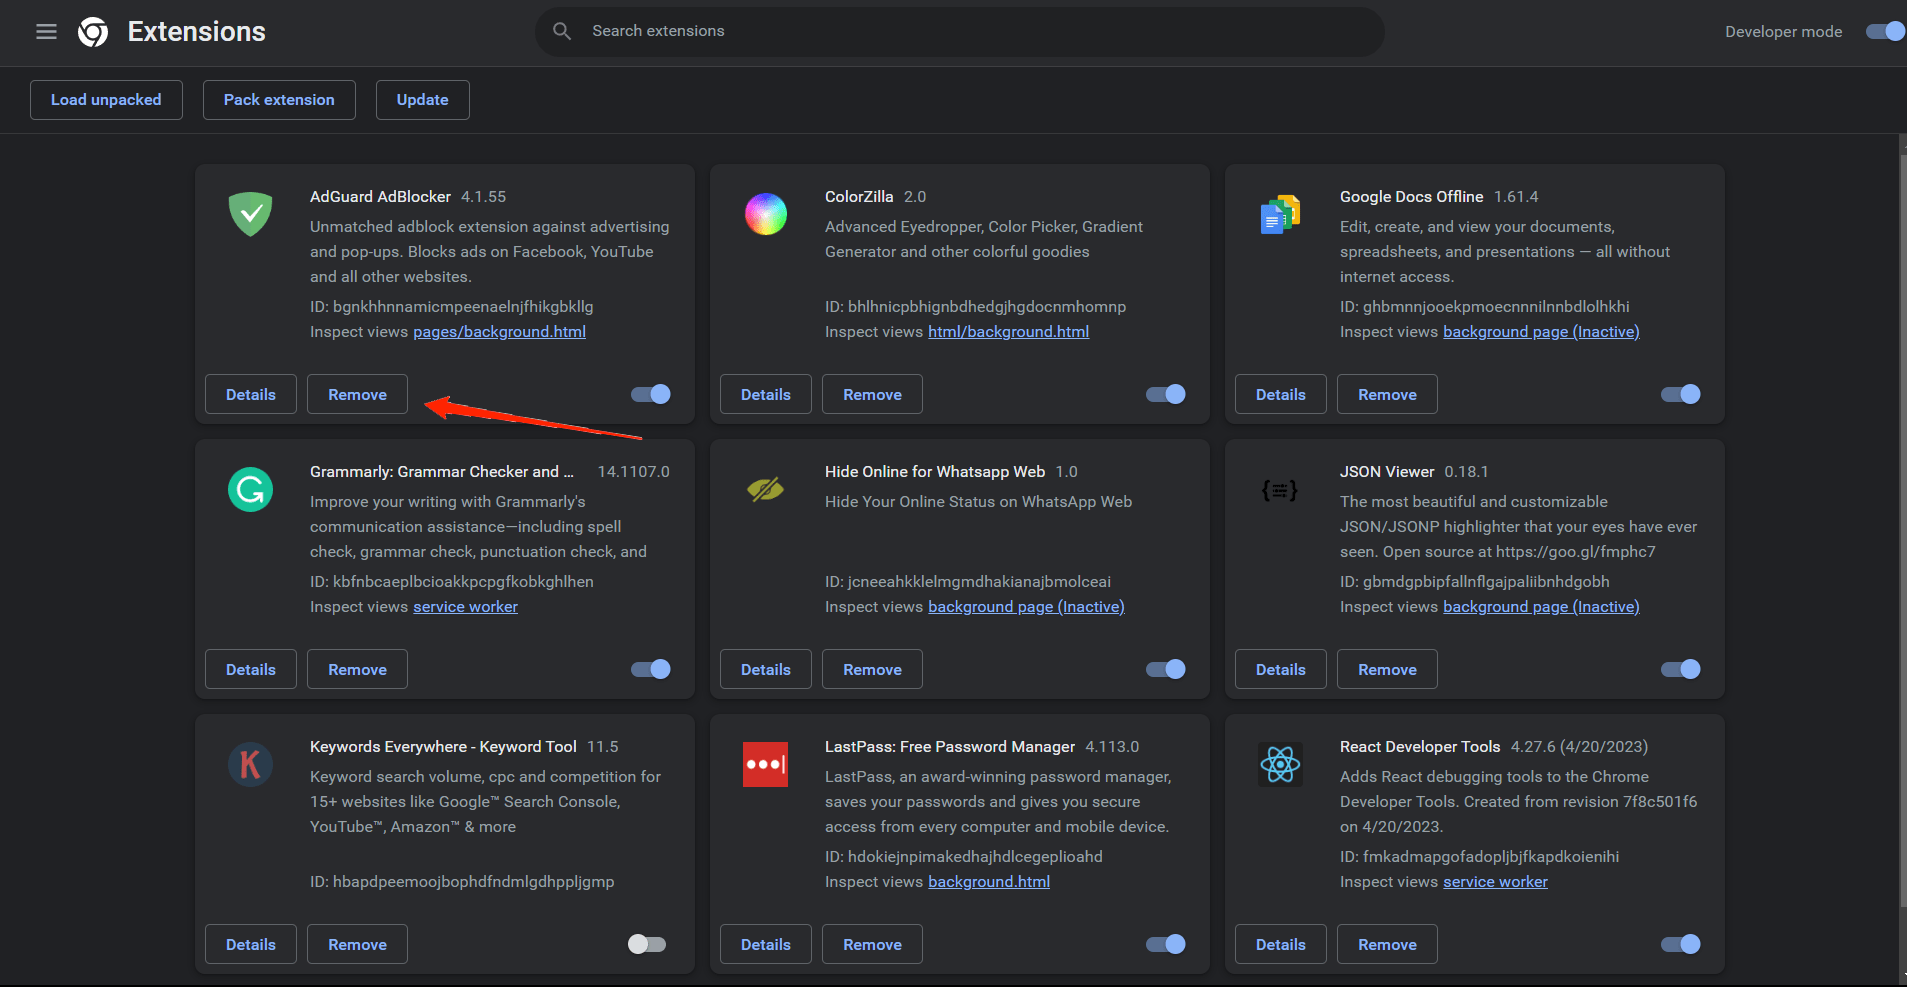This screenshot has width=1907, height=987.
Task: Open the Extensions hamburger menu
Action: point(46,31)
